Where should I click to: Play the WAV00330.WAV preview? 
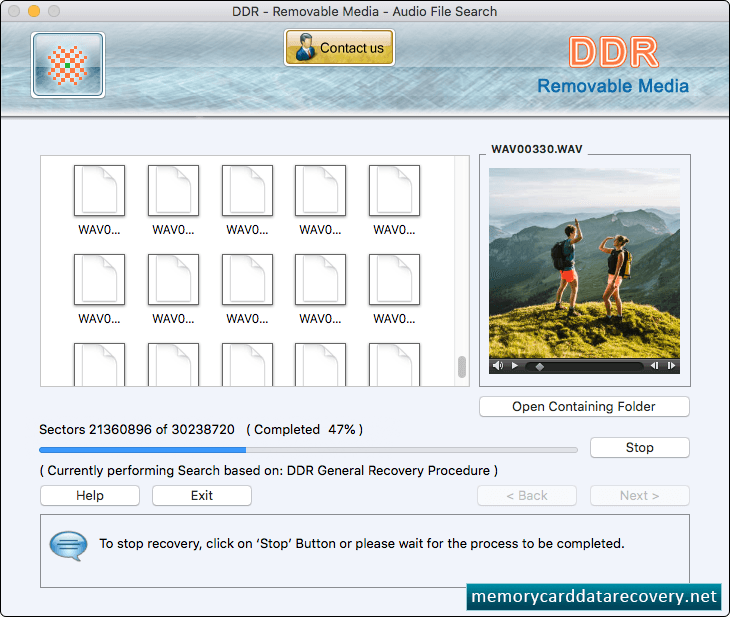[514, 366]
